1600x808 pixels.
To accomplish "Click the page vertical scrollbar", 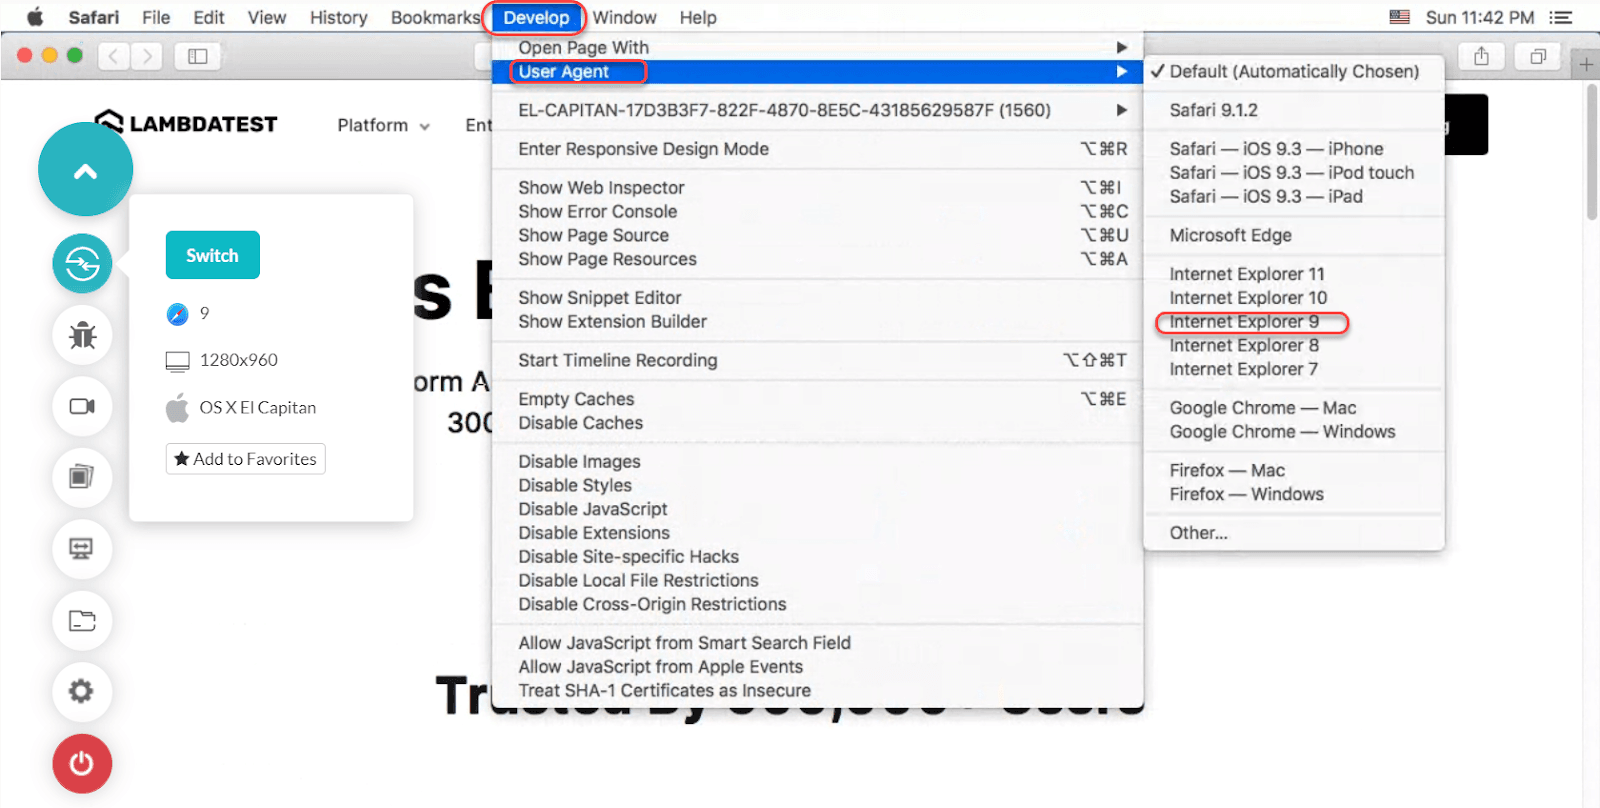I will (x=1591, y=150).
